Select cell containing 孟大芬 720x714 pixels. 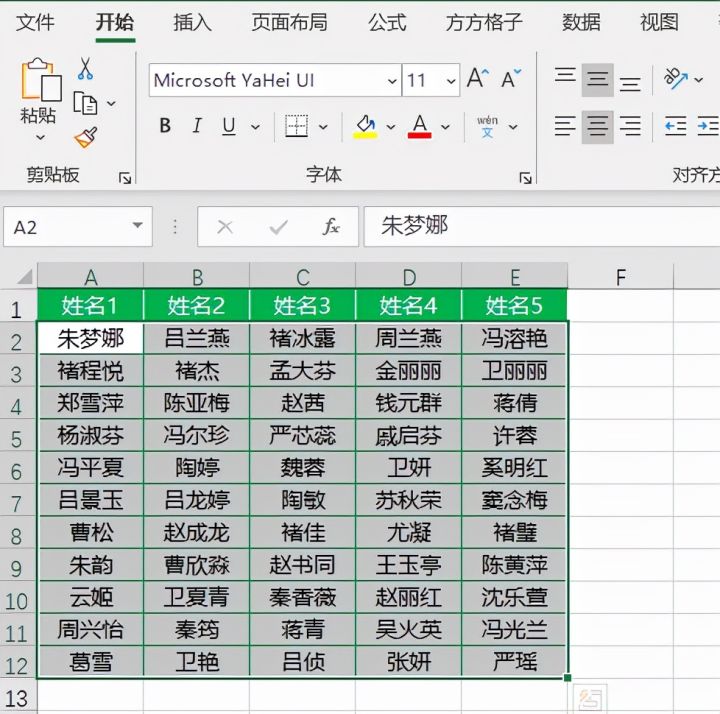pos(303,371)
